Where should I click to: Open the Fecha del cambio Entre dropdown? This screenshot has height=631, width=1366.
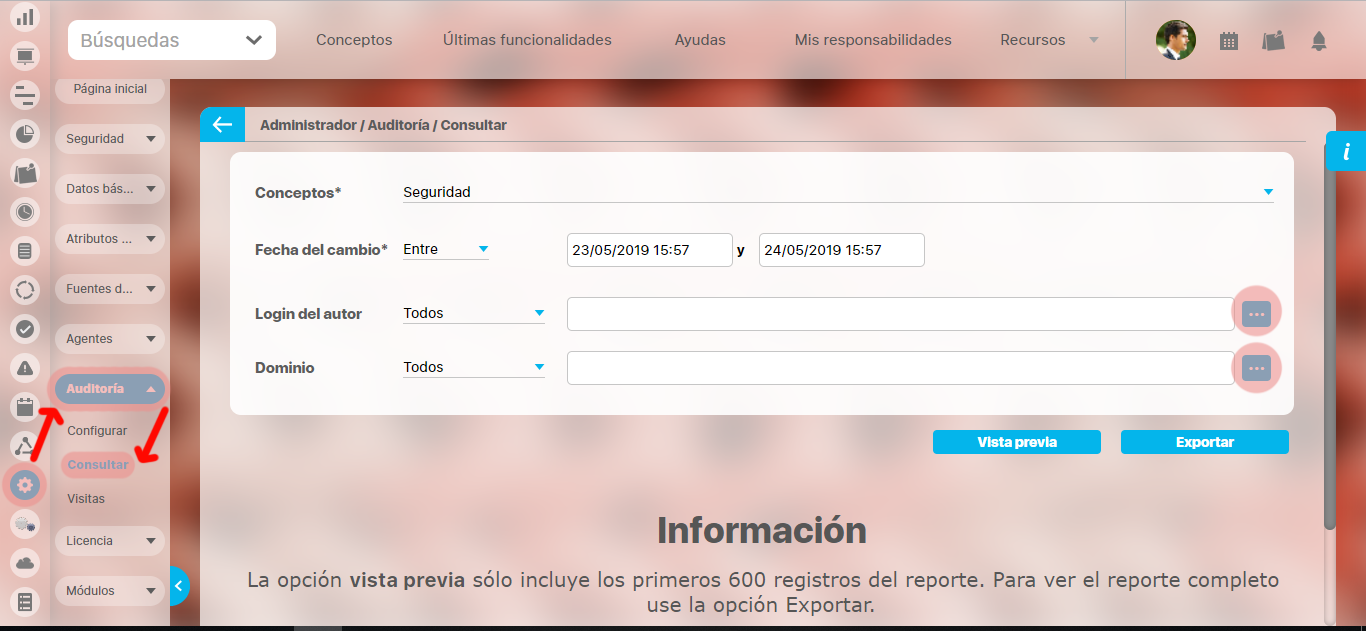click(x=445, y=249)
